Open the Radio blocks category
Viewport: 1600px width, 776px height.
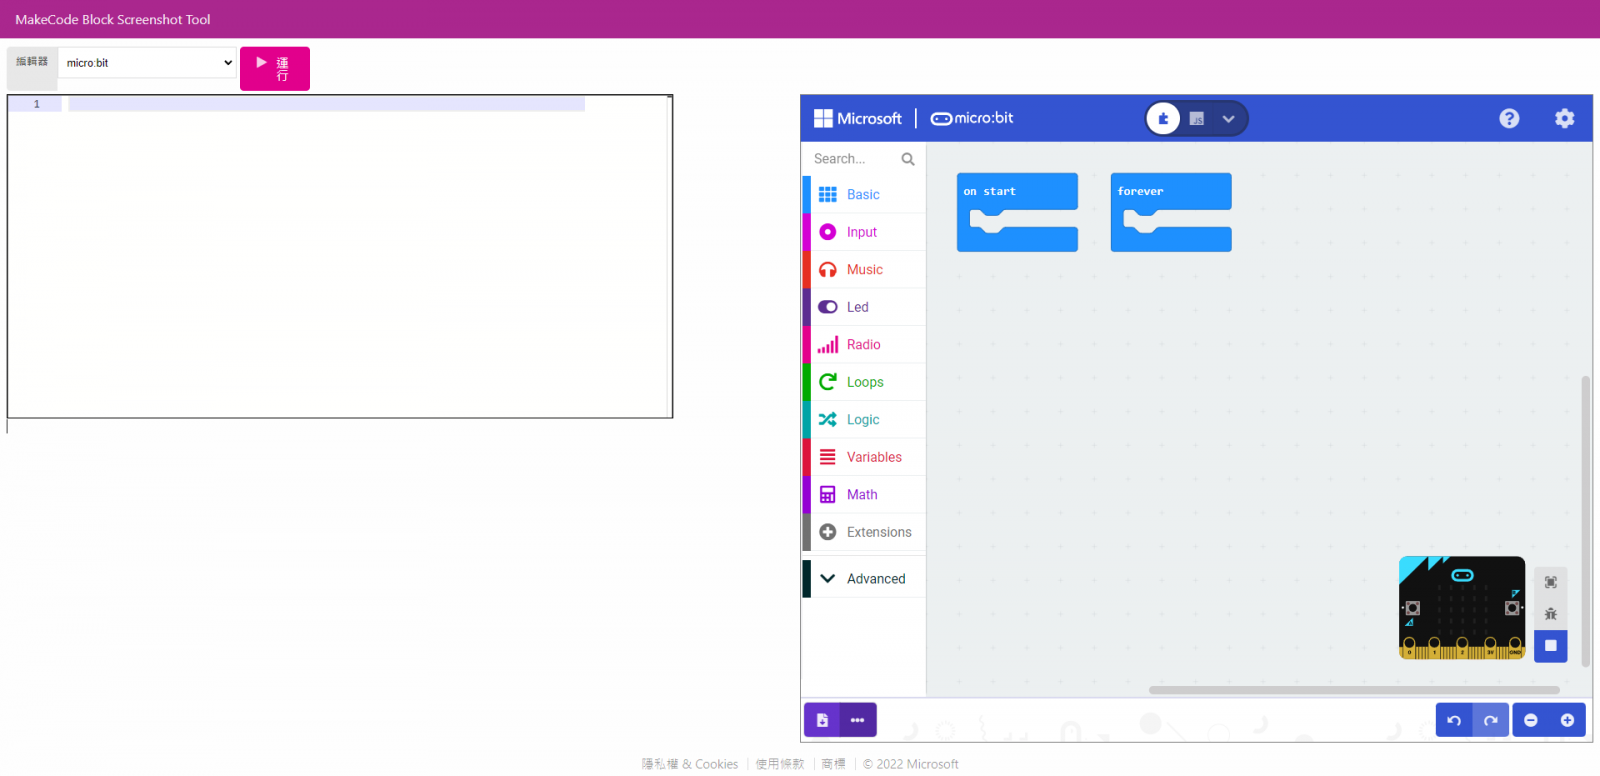(x=863, y=345)
